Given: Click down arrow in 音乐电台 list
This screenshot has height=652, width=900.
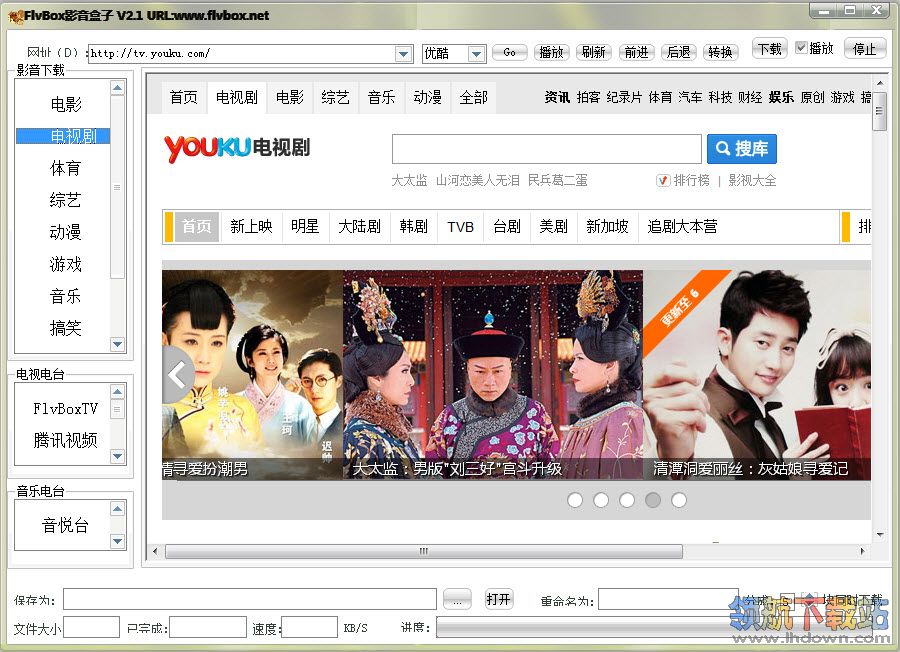Looking at the screenshot, I should click(117, 541).
